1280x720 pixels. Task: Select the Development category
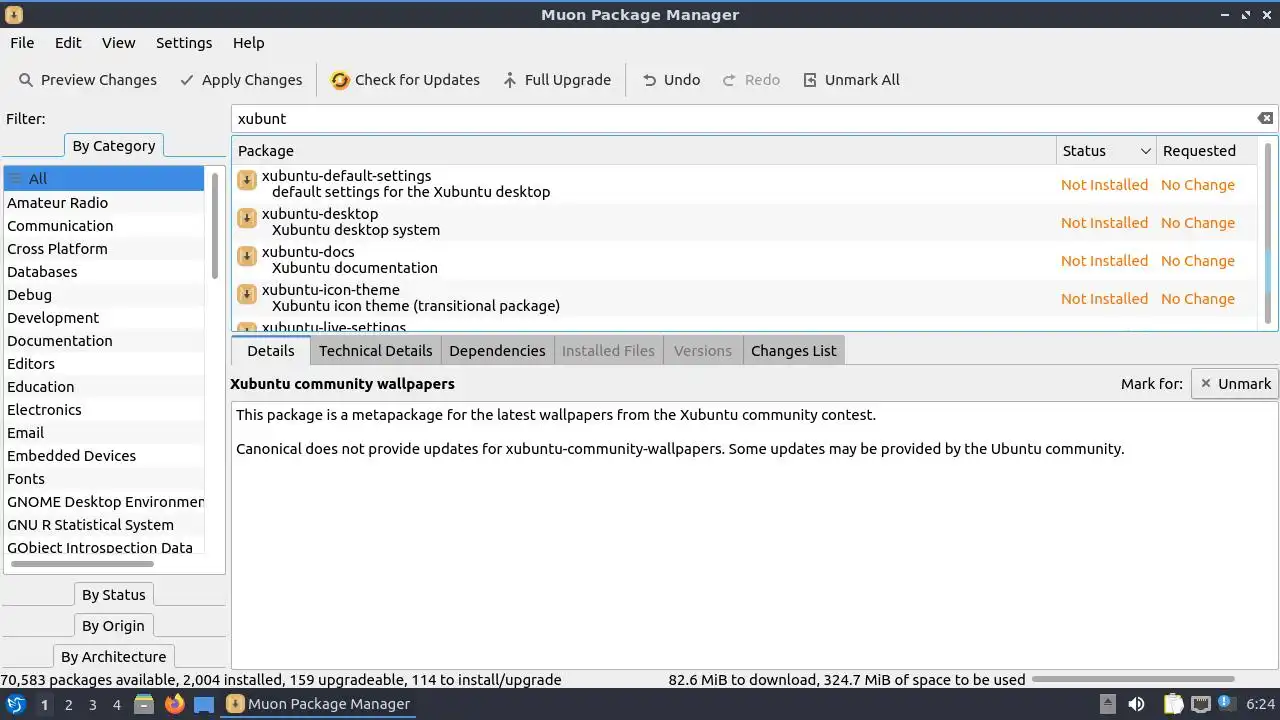[104, 318]
